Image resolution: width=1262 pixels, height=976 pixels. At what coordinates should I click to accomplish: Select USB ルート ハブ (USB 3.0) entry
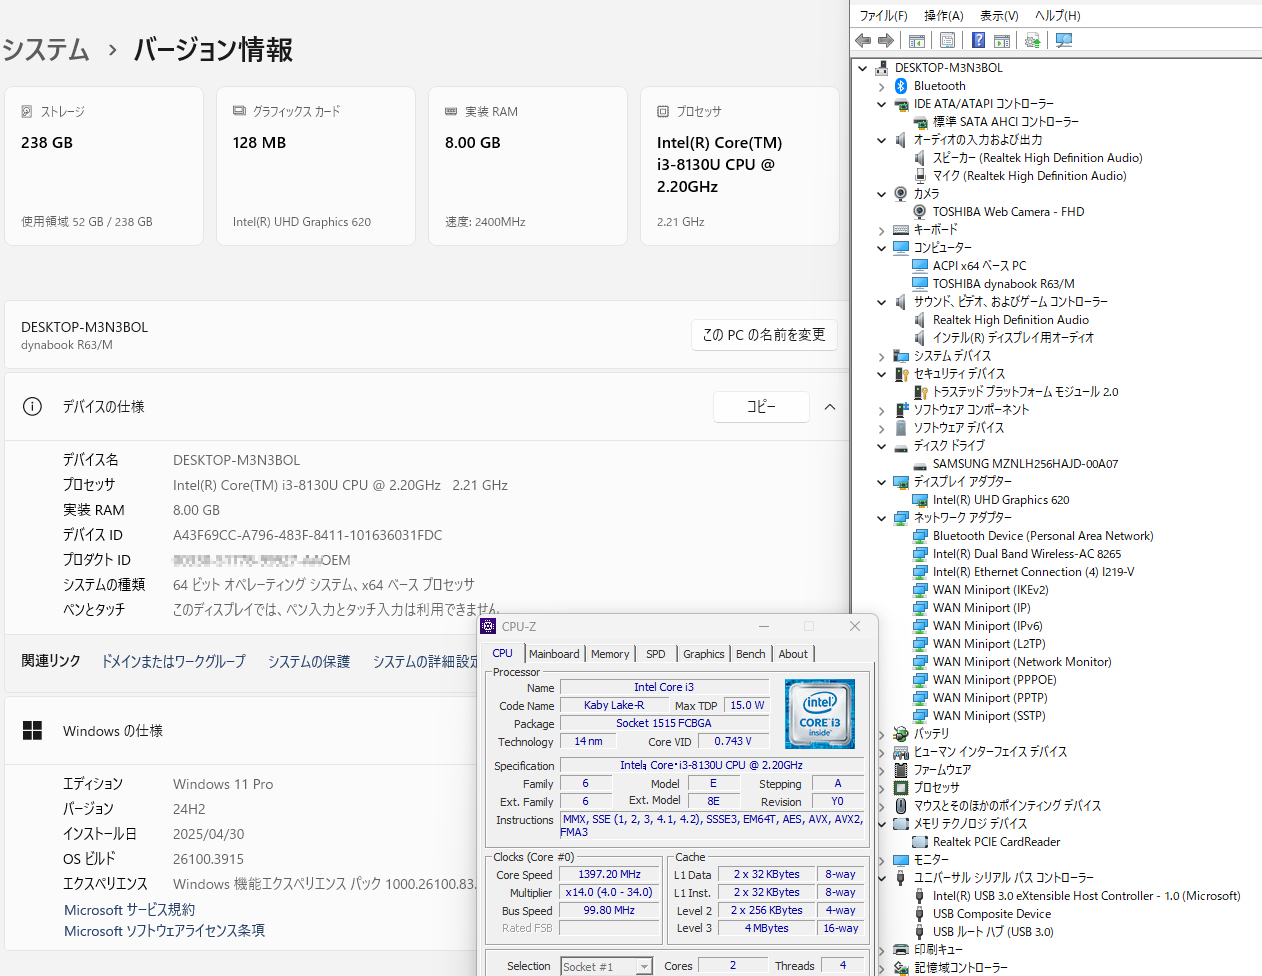pos(992,932)
